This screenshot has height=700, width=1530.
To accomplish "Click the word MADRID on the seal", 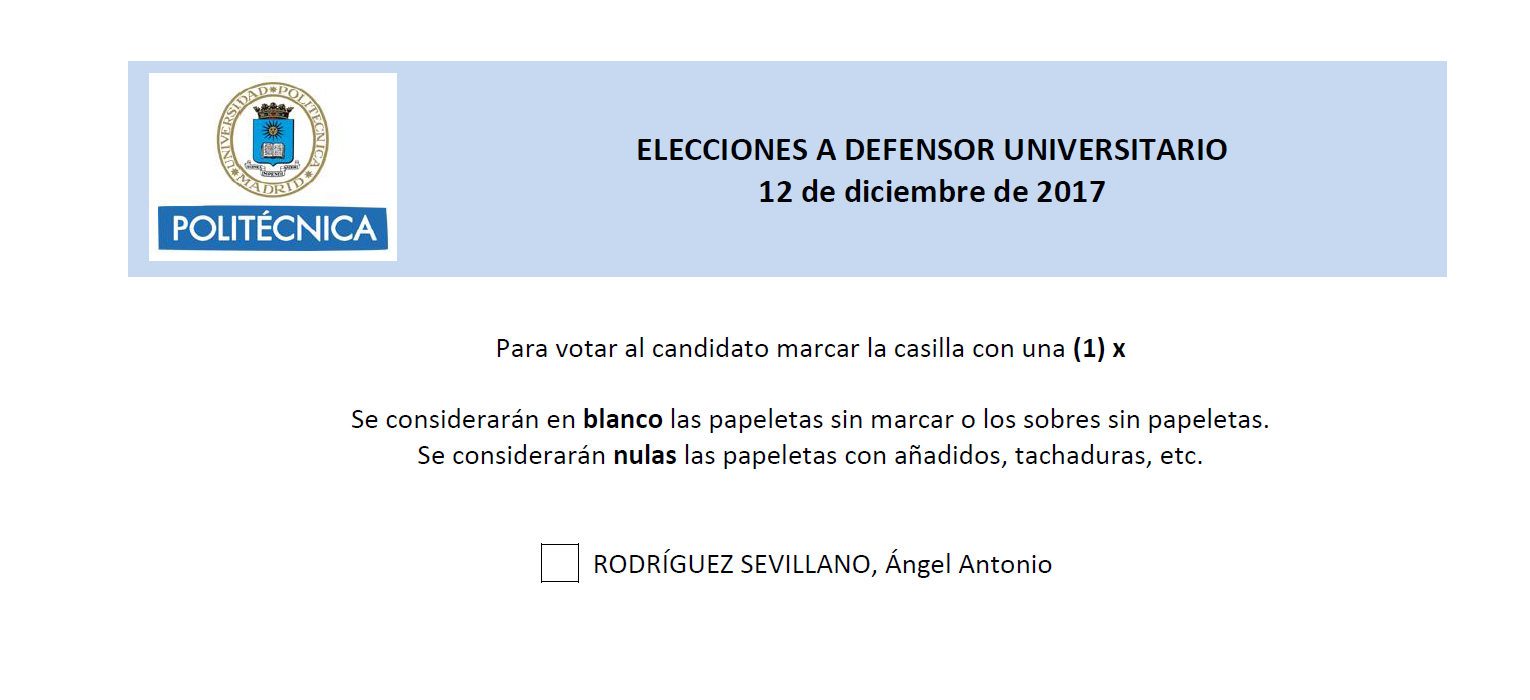I will pyautogui.click(x=273, y=185).
